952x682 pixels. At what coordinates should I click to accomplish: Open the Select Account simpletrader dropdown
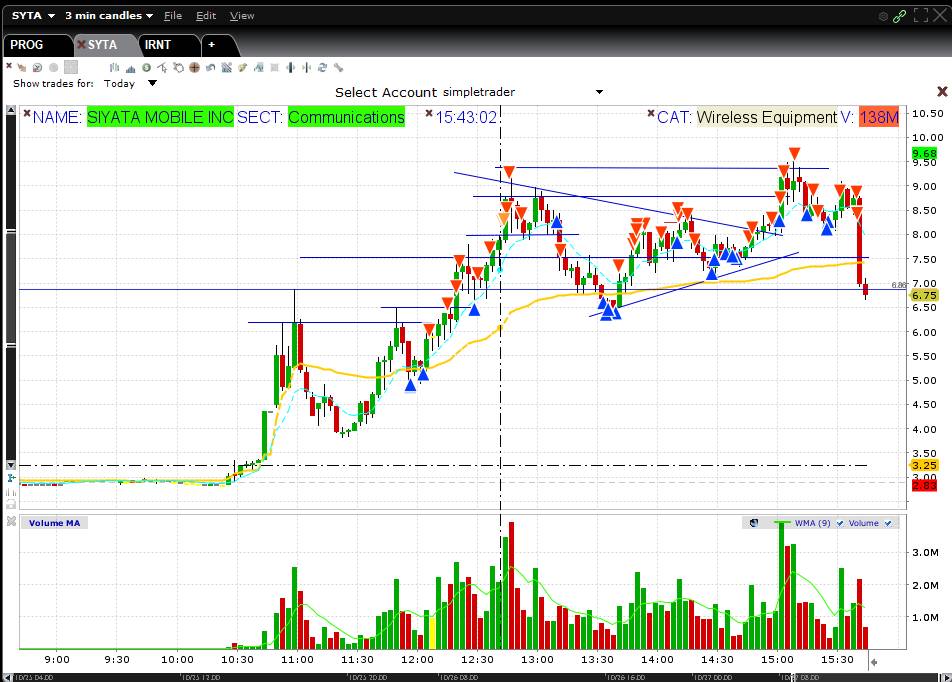click(x=598, y=91)
